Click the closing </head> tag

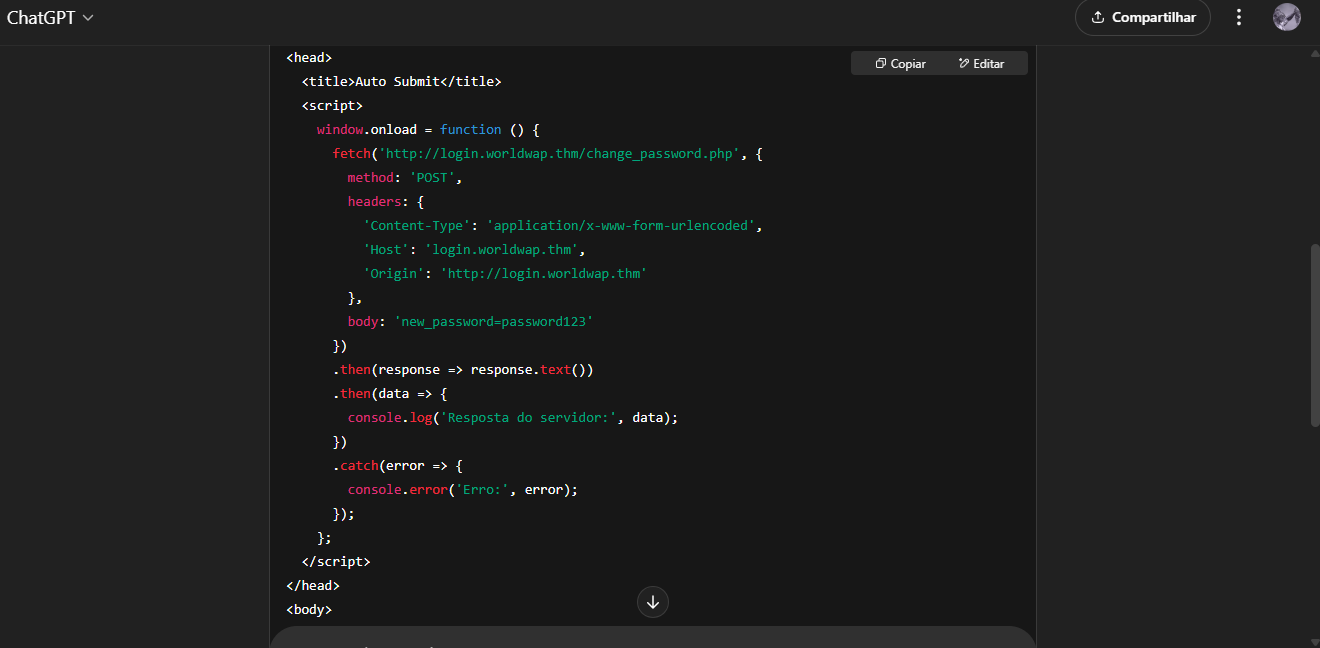pos(313,585)
